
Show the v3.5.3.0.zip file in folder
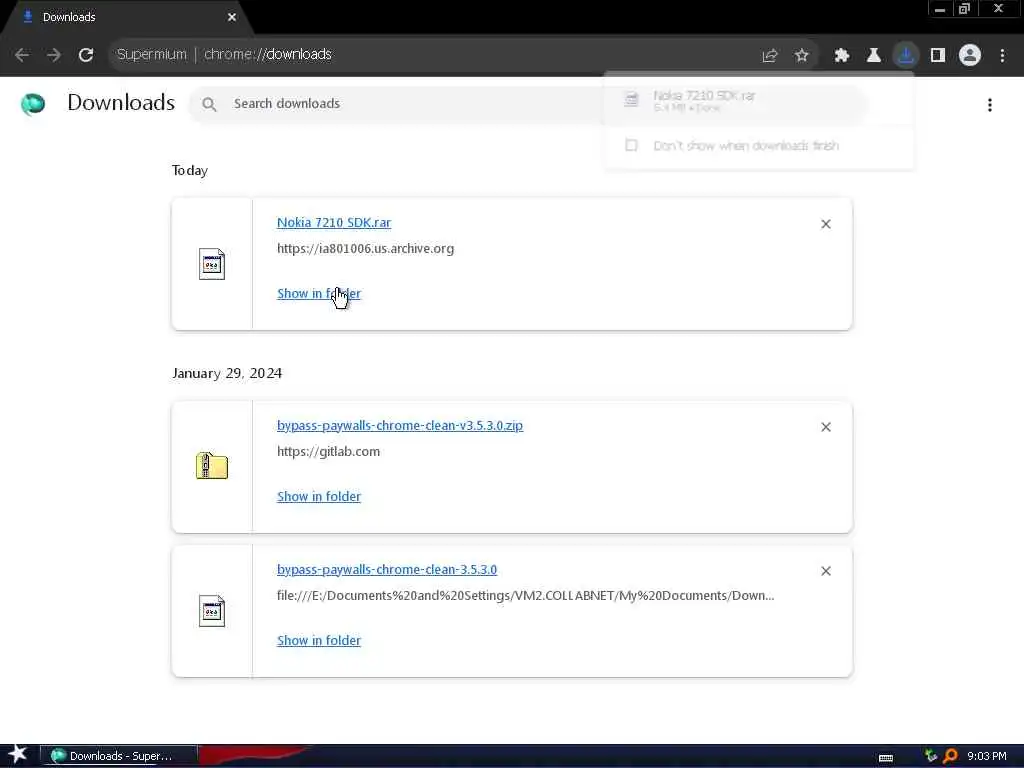(319, 497)
